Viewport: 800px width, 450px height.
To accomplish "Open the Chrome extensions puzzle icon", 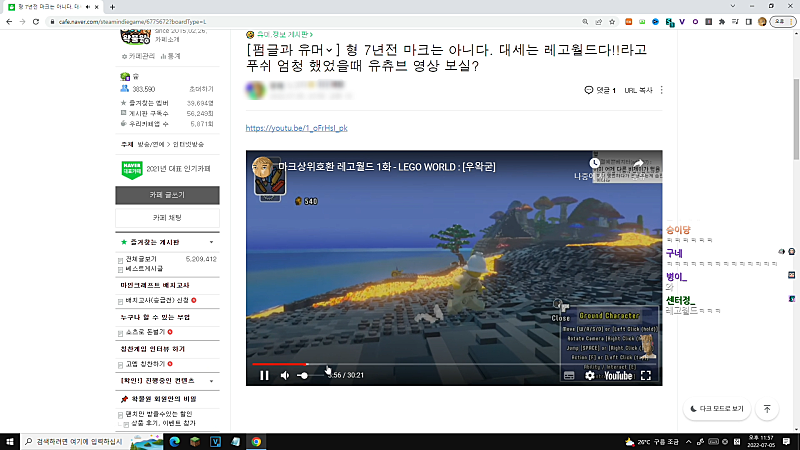I will tap(721, 22).
